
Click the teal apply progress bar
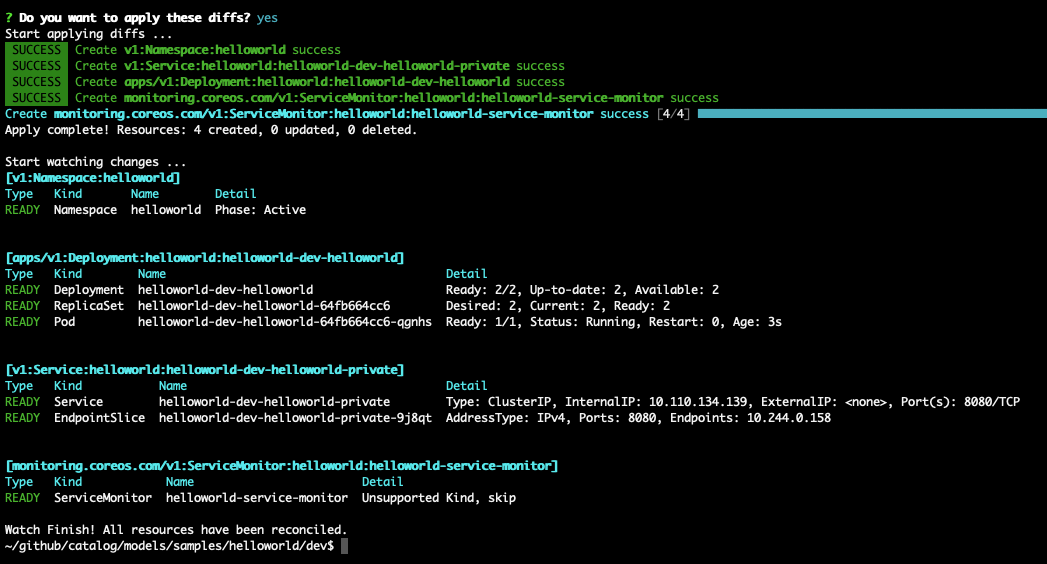(x=870, y=114)
